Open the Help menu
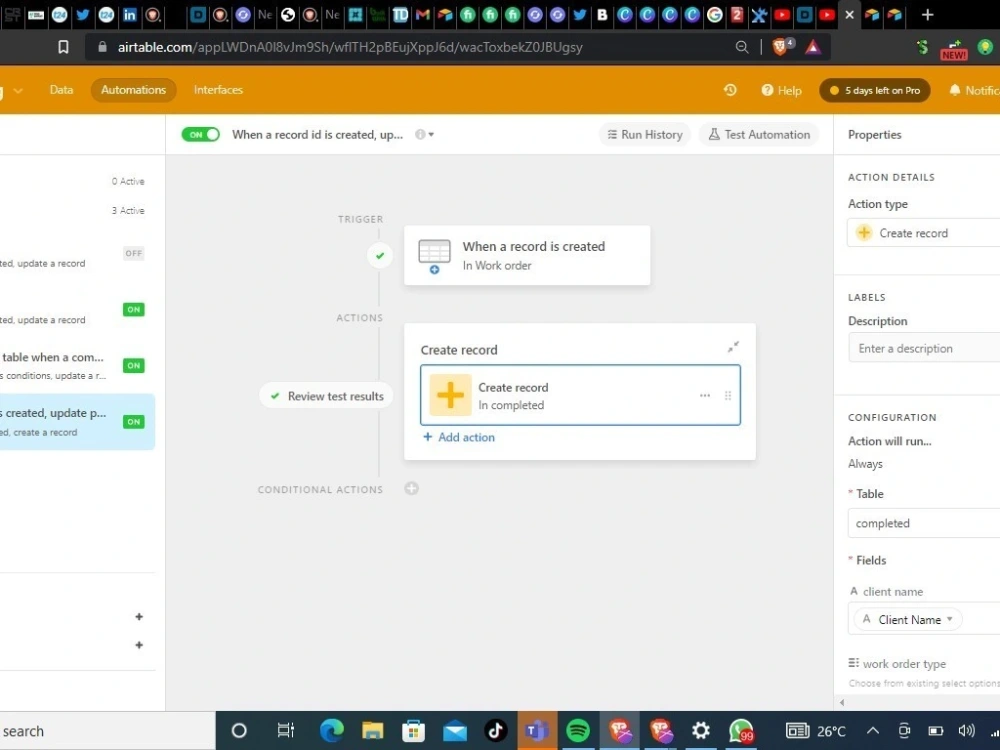Screen dimensions: 1000x750 pos(781,91)
